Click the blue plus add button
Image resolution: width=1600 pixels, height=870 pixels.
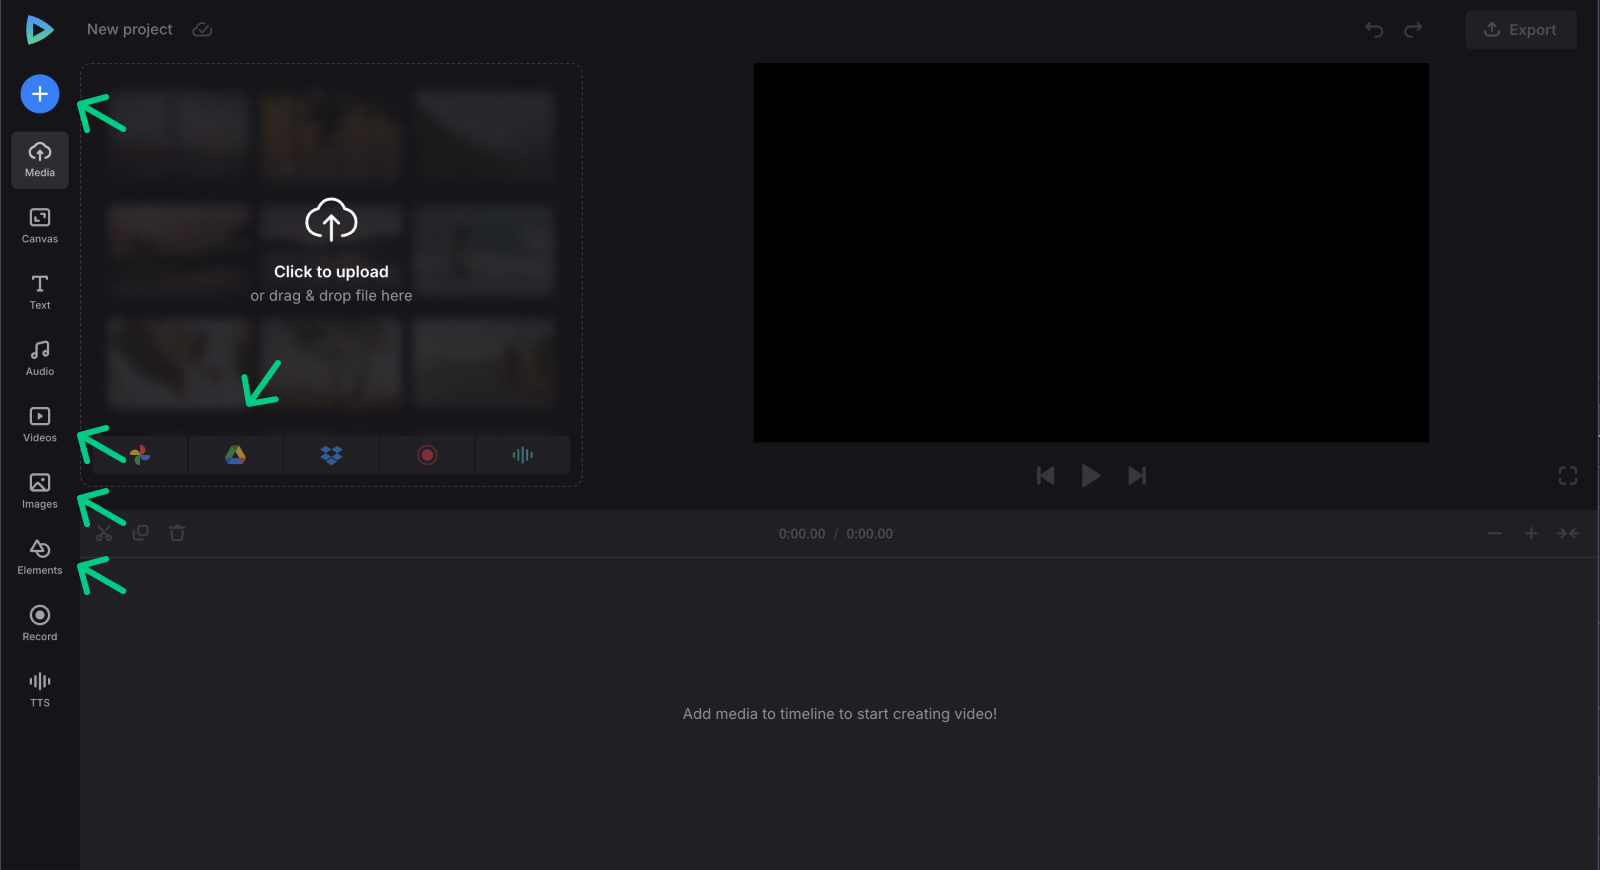click(x=40, y=94)
